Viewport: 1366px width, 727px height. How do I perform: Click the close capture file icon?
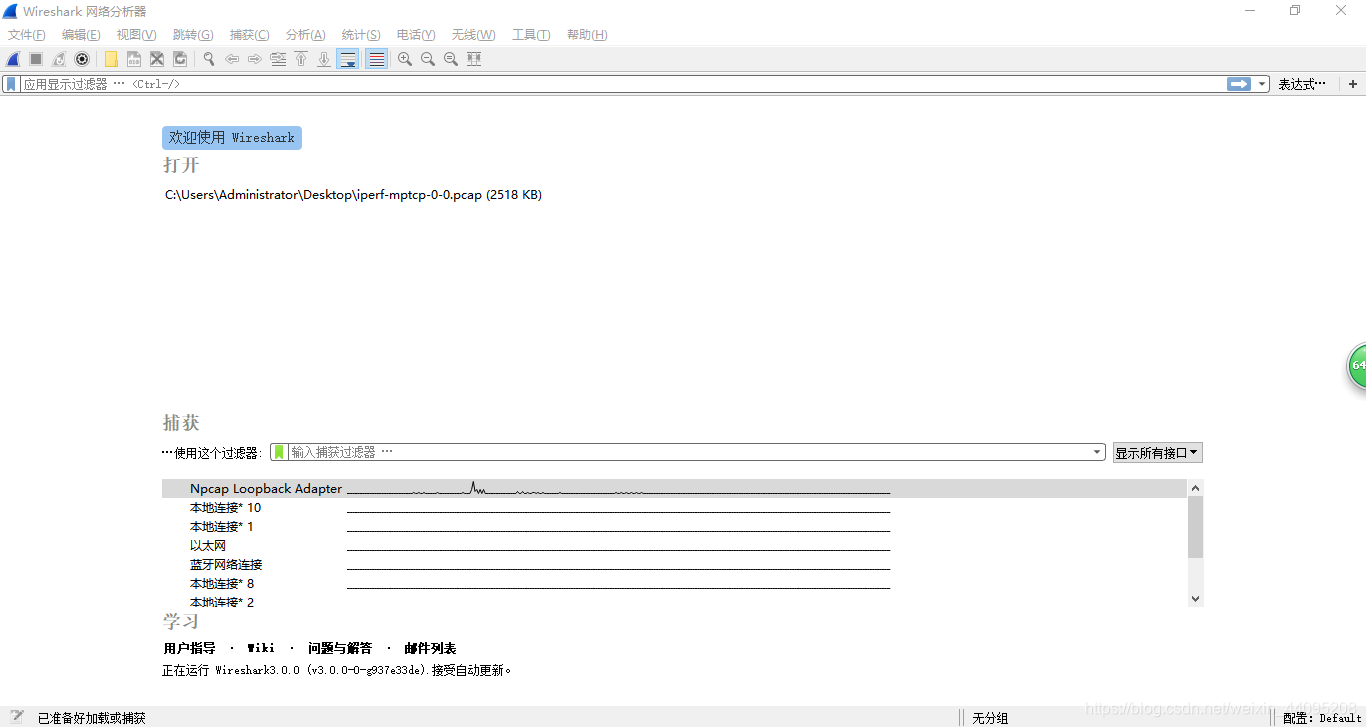tap(157, 59)
